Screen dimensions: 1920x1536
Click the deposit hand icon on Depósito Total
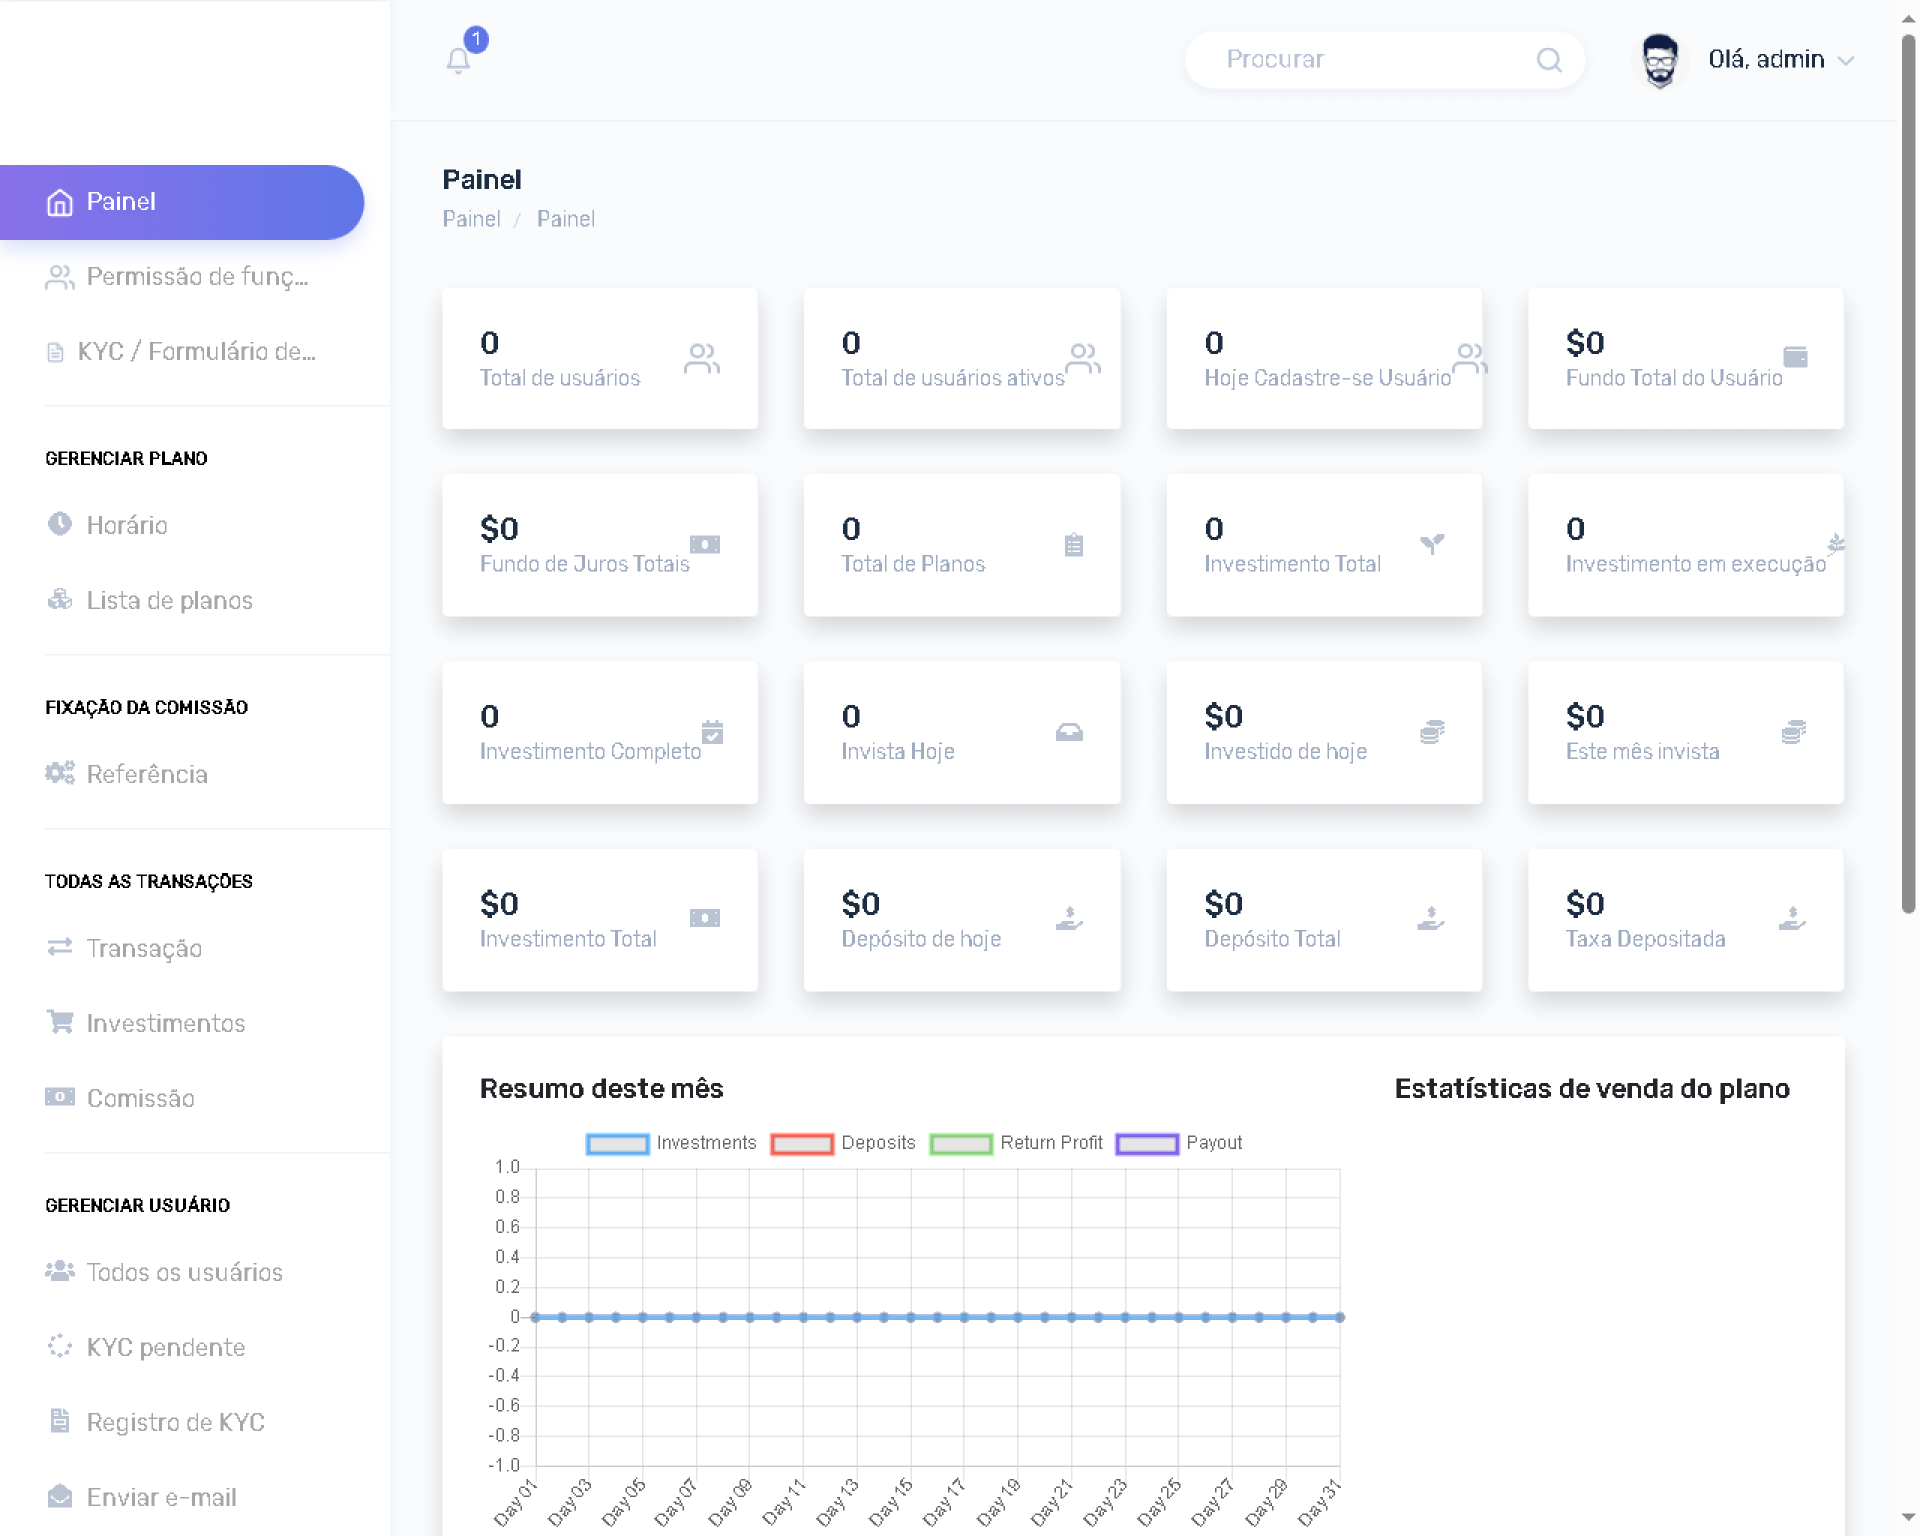(x=1431, y=918)
